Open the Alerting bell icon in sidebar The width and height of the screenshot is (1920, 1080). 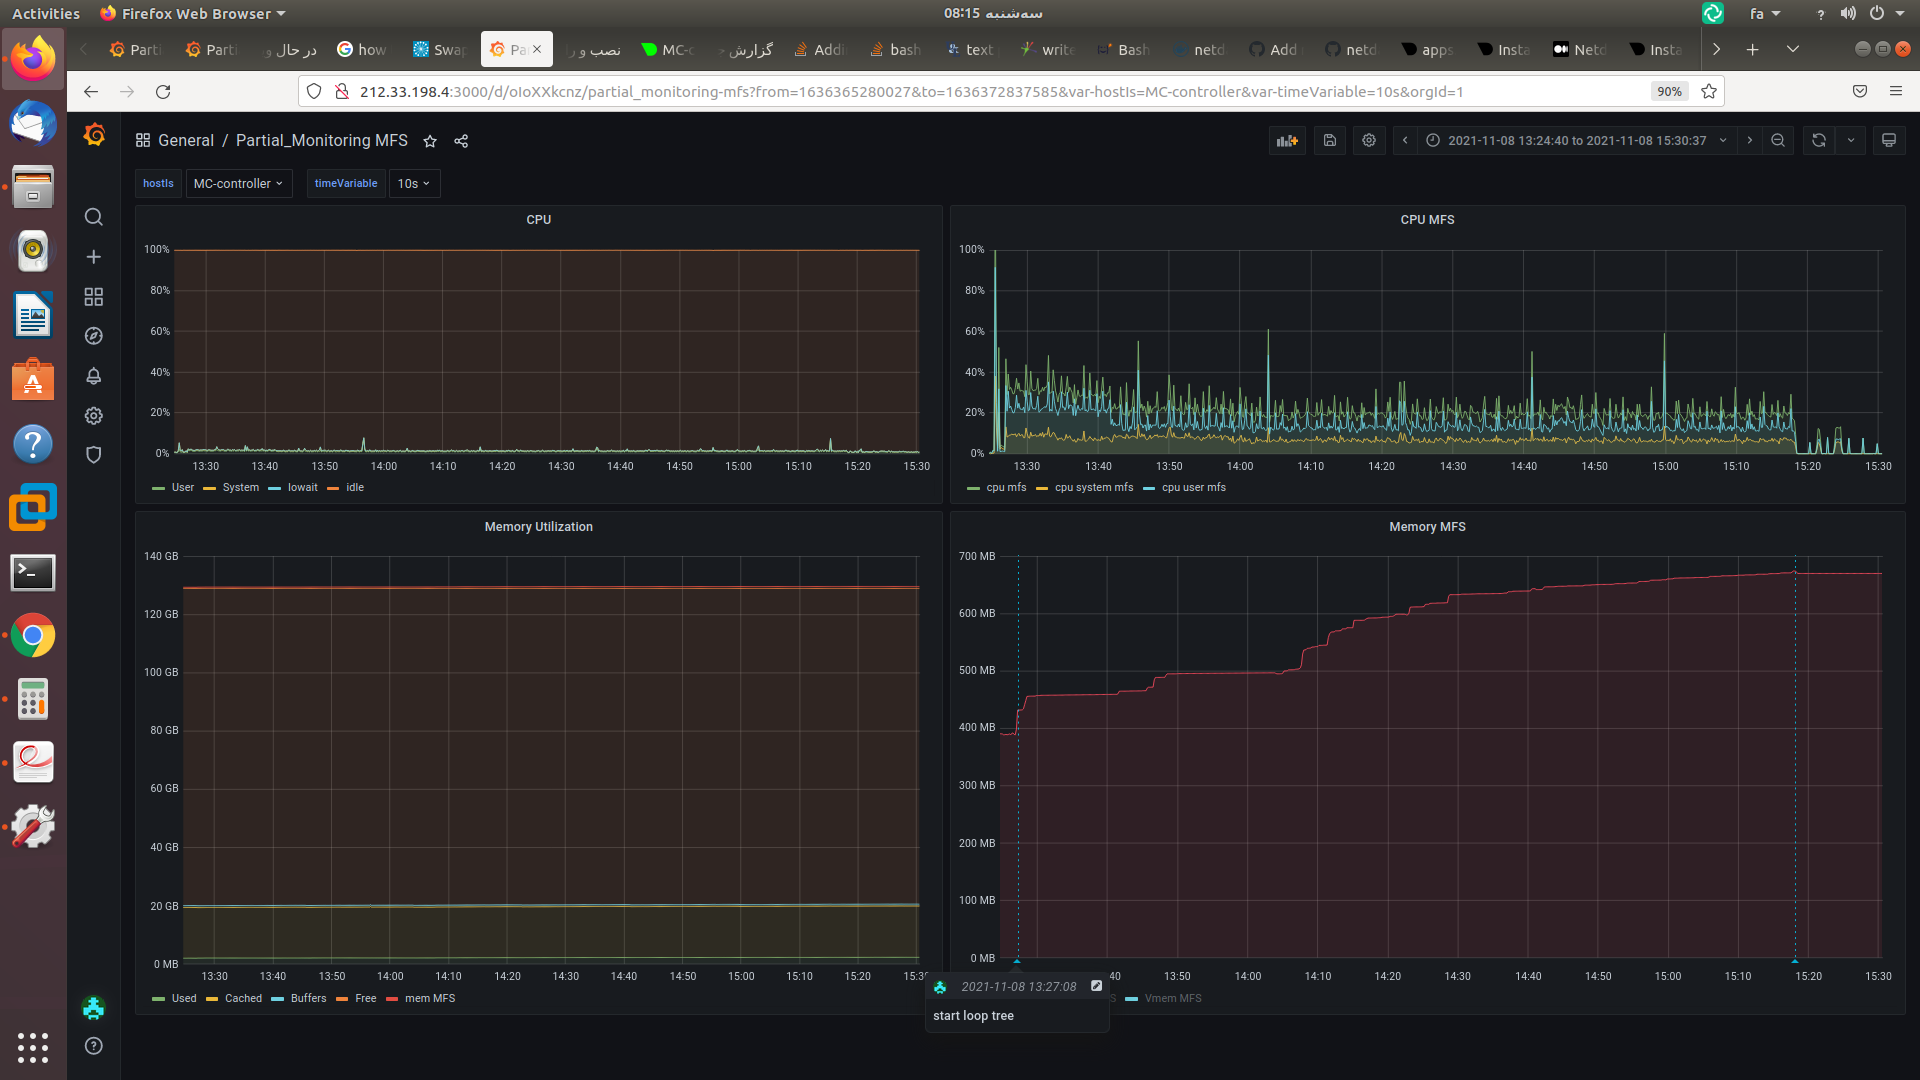[x=94, y=376]
